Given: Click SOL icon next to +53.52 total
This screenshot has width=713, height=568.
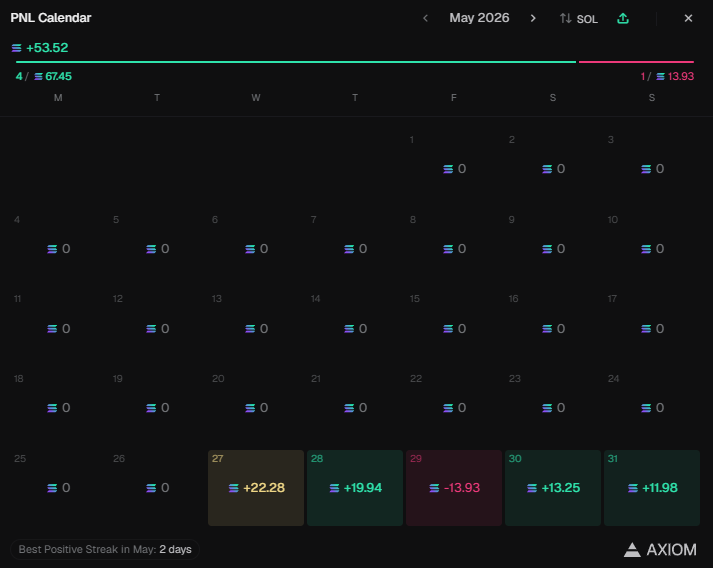Looking at the screenshot, I should pyautogui.click(x=17, y=48).
